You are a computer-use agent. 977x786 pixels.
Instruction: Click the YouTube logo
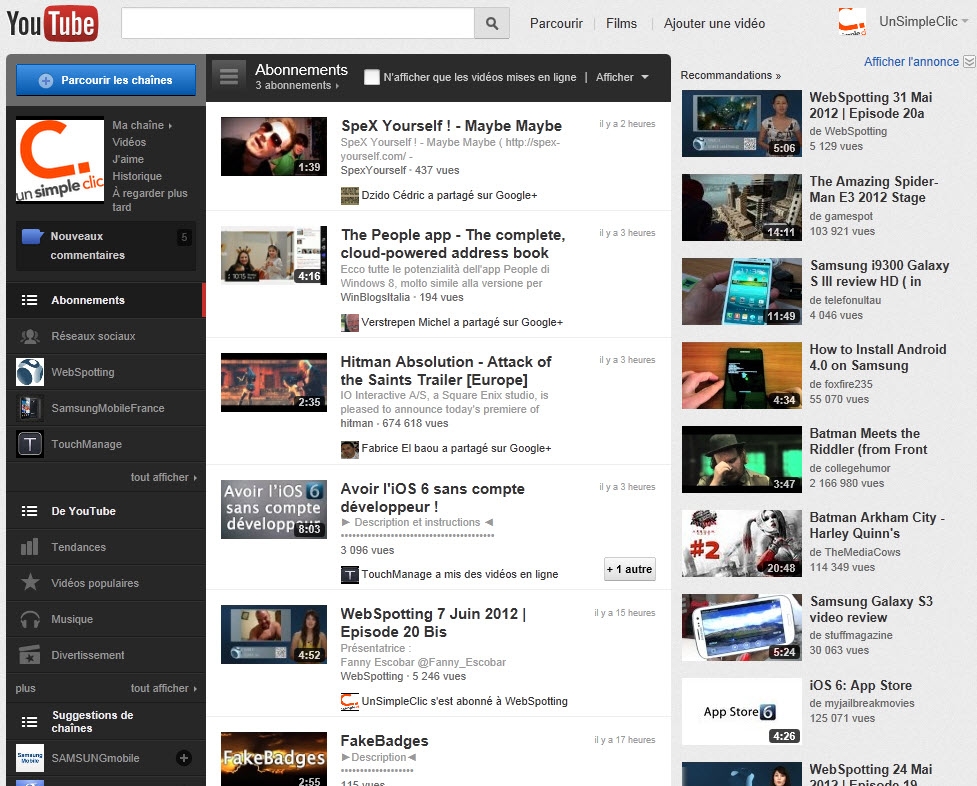[52, 23]
